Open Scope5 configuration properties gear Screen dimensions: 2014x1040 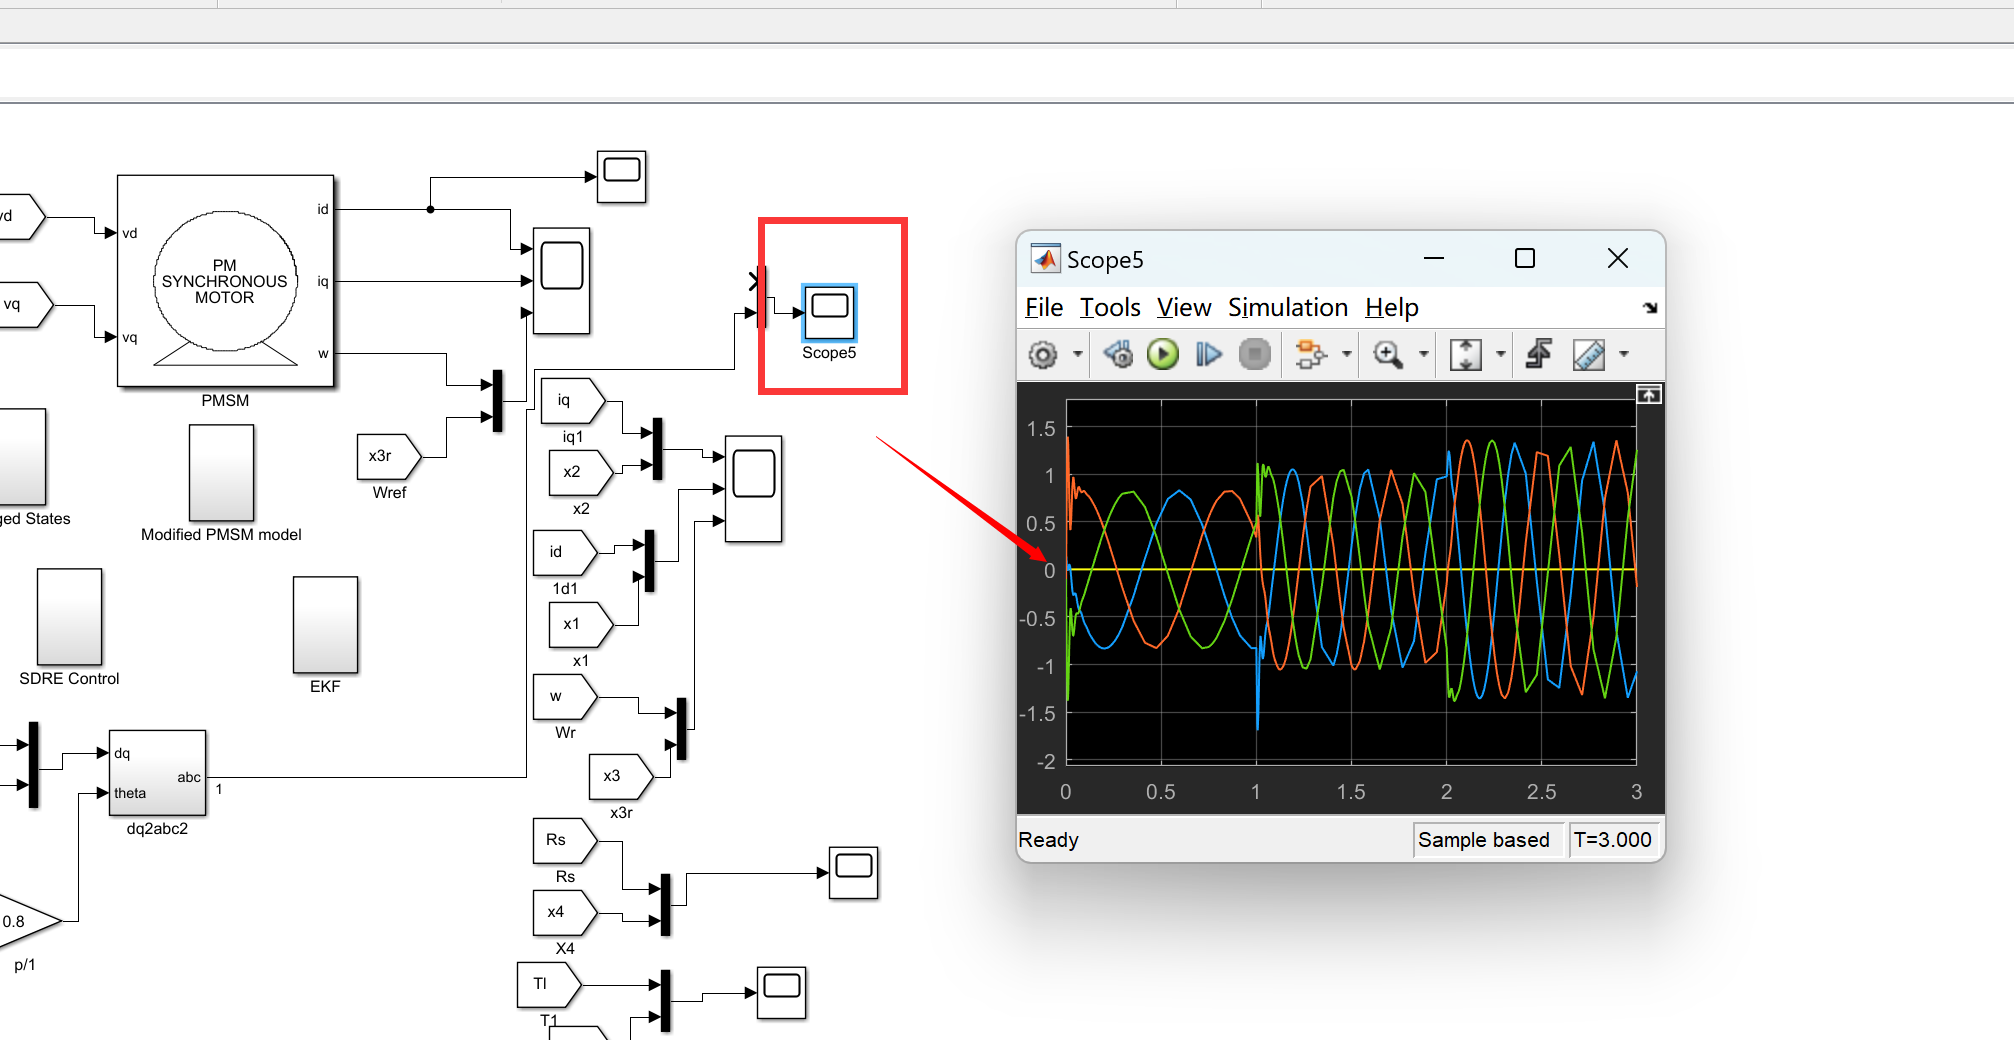[1043, 354]
